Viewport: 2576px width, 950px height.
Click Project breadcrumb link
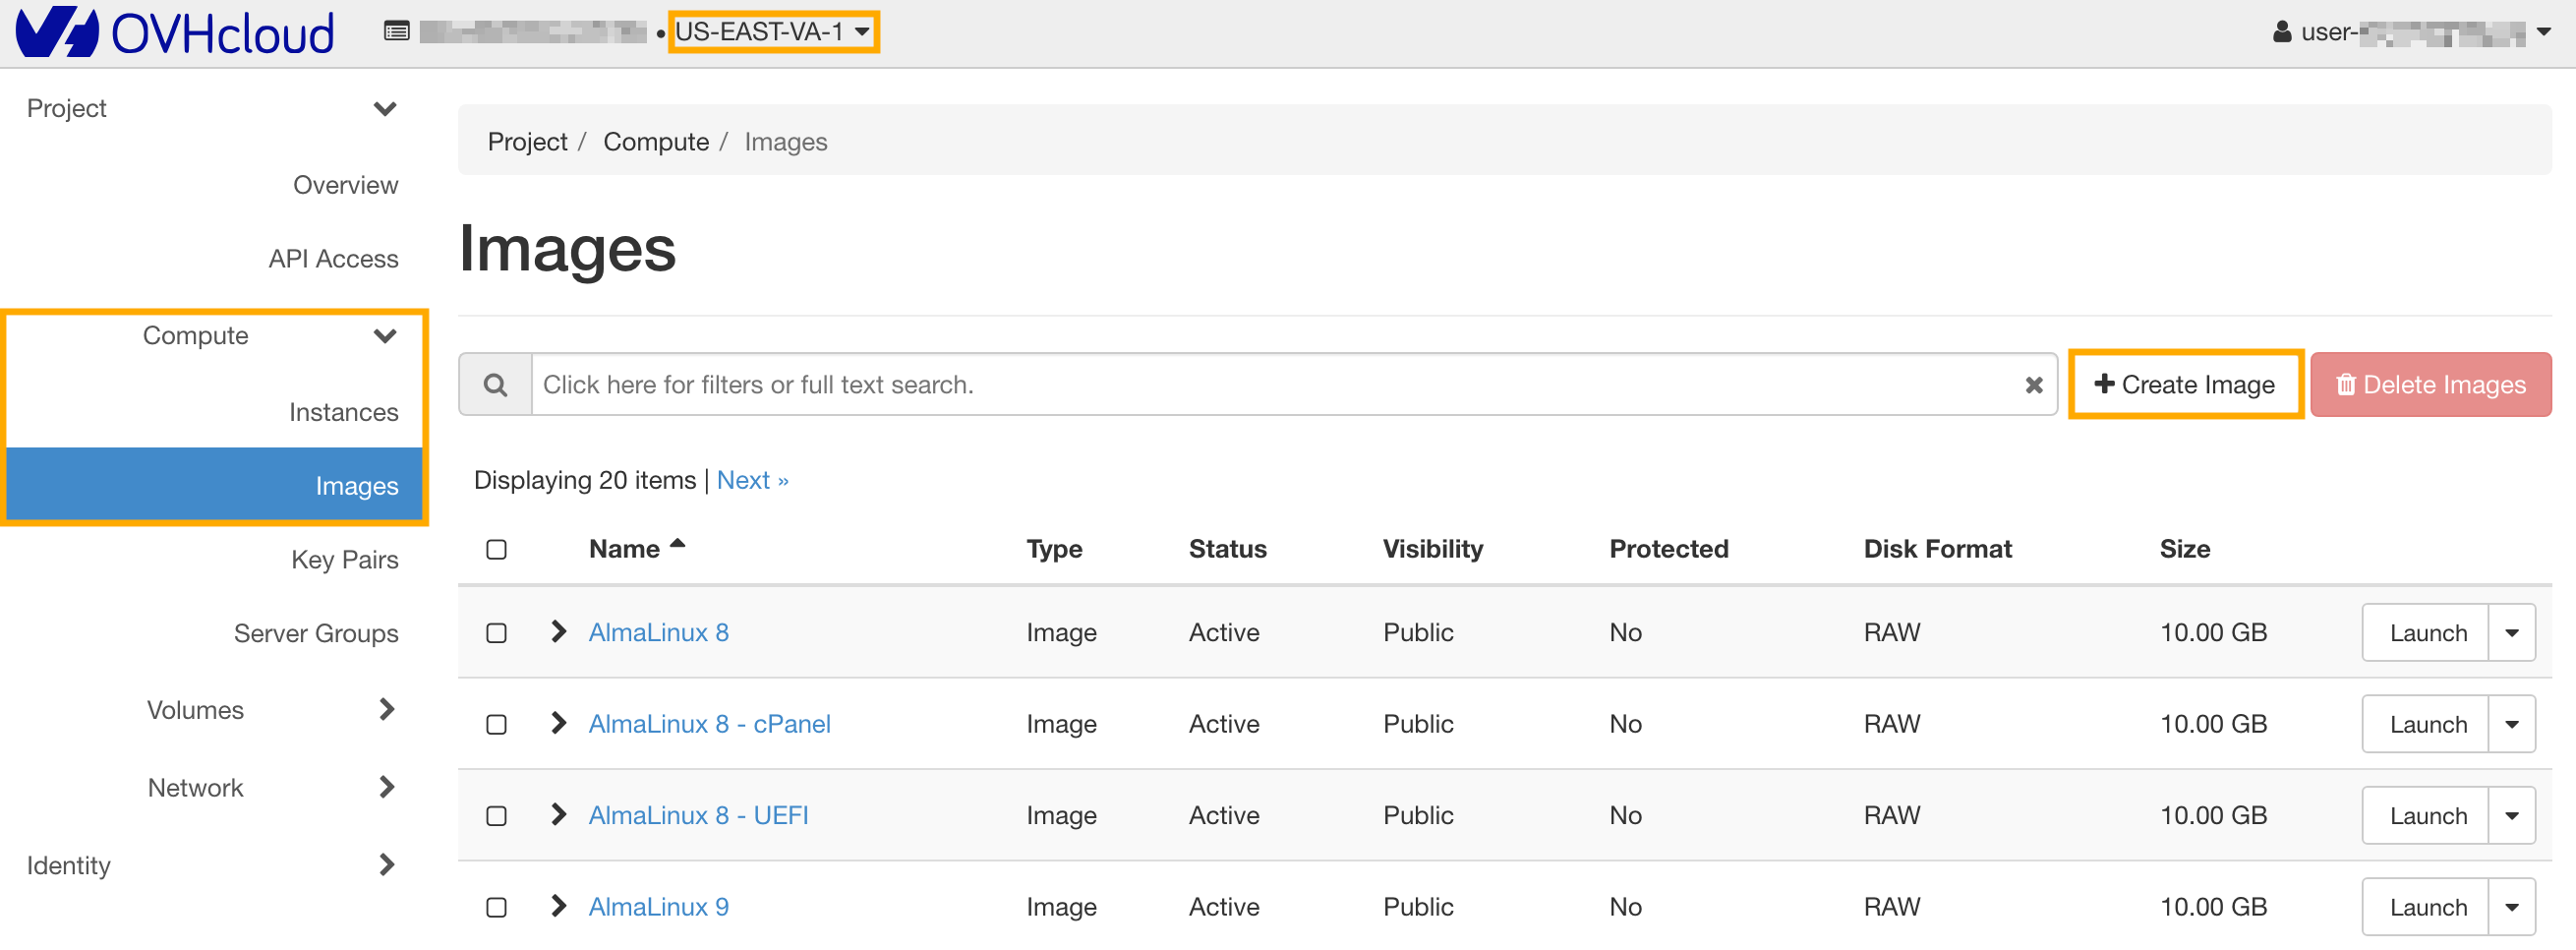[x=527, y=142]
